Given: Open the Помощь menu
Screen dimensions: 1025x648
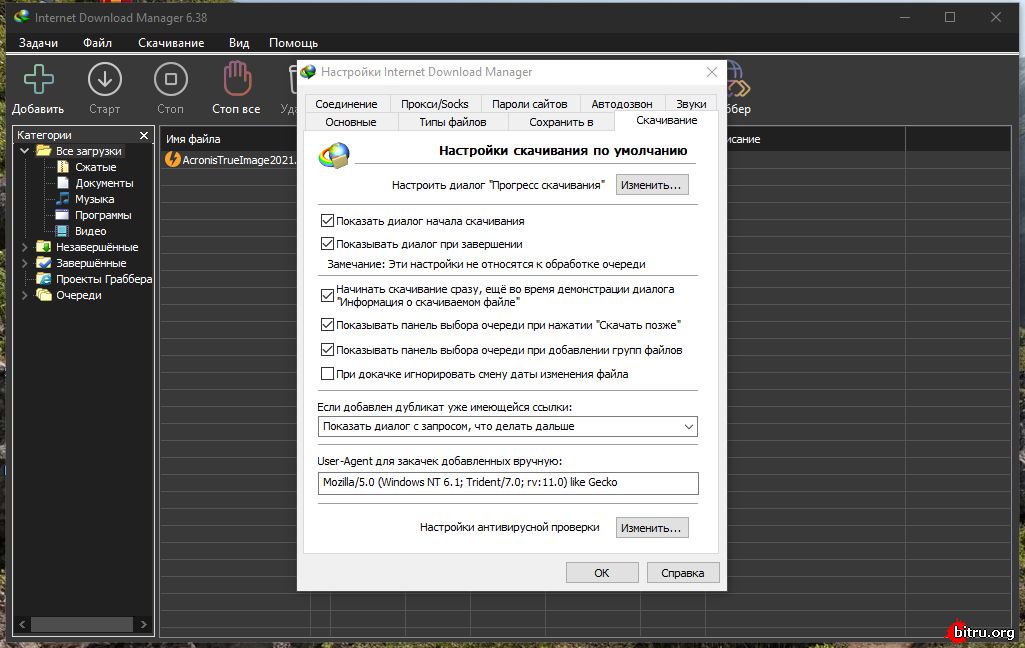Looking at the screenshot, I should pyautogui.click(x=294, y=43).
